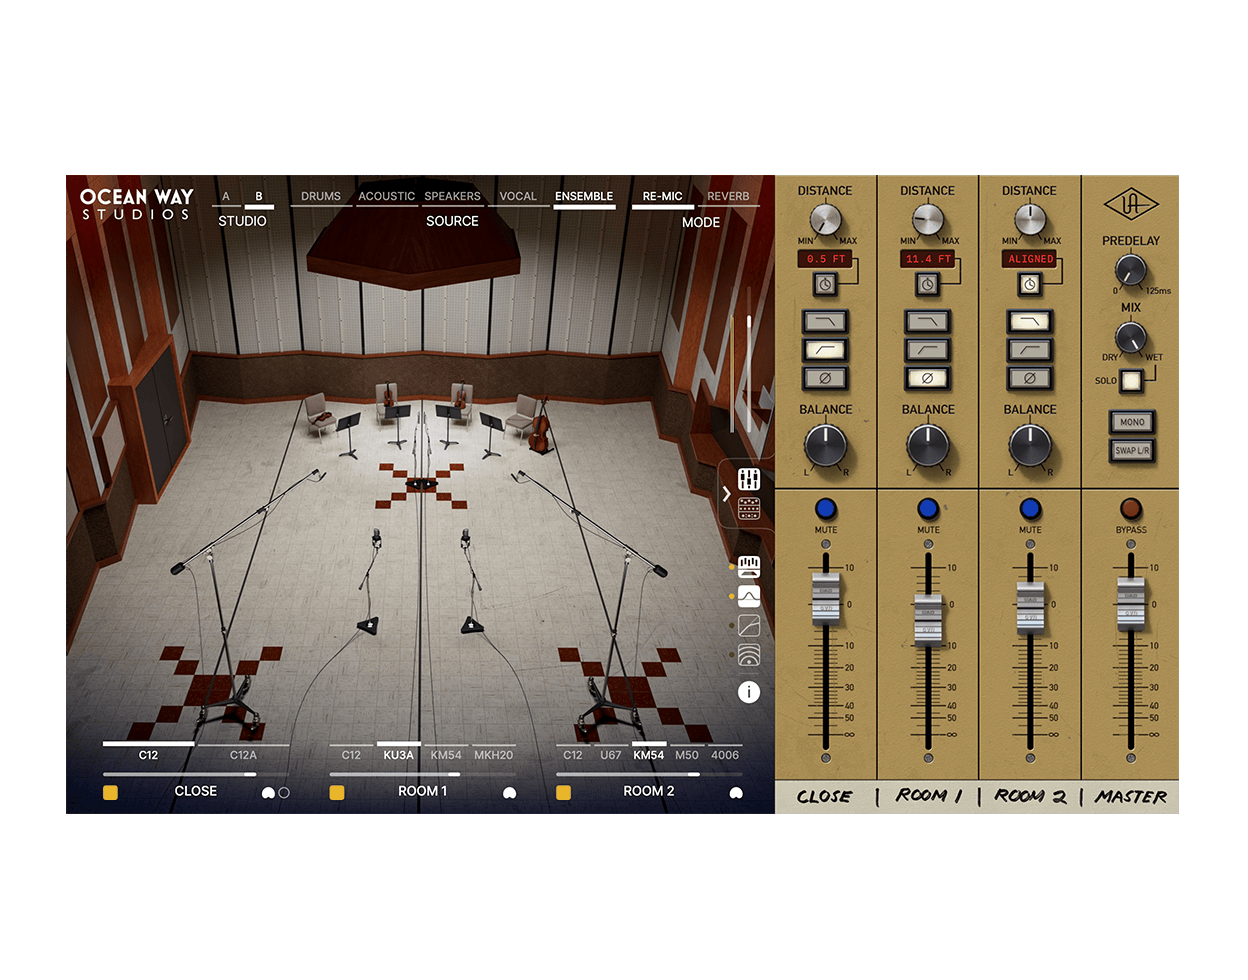
Task: Click the clock icon under the Close distance readout
Action: pos(827,285)
